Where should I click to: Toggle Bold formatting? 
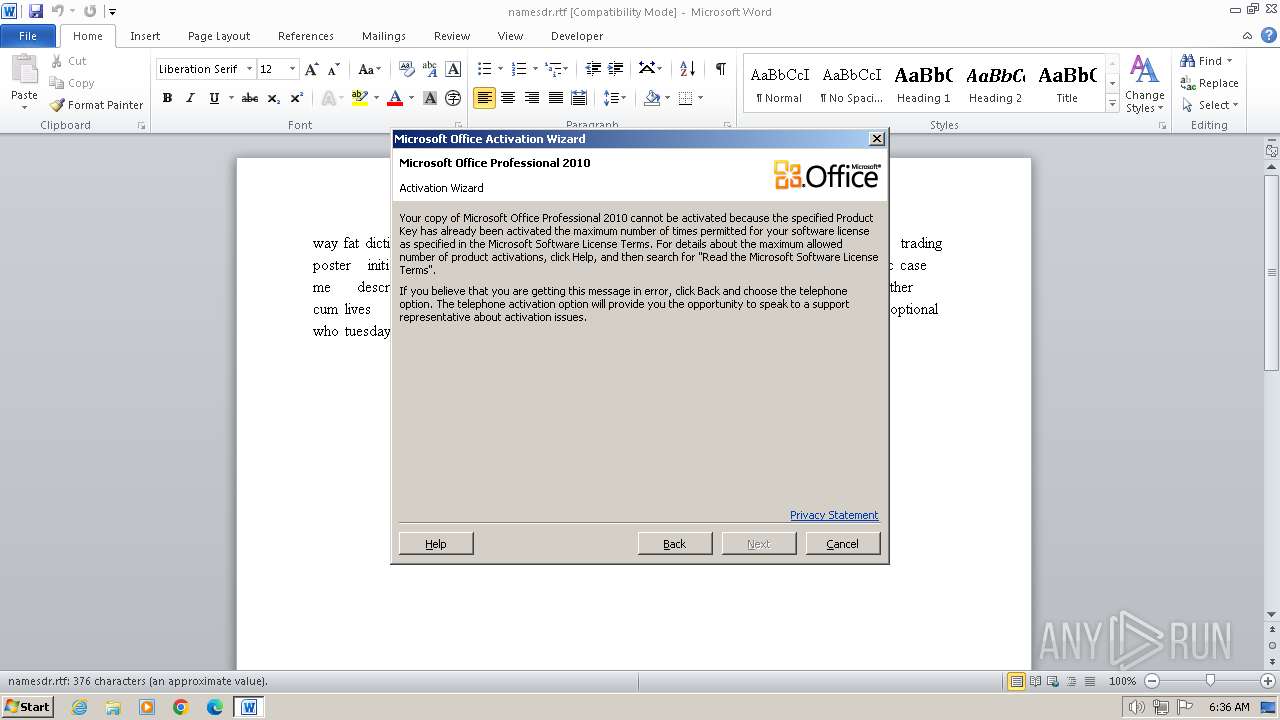tap(167, 98)
